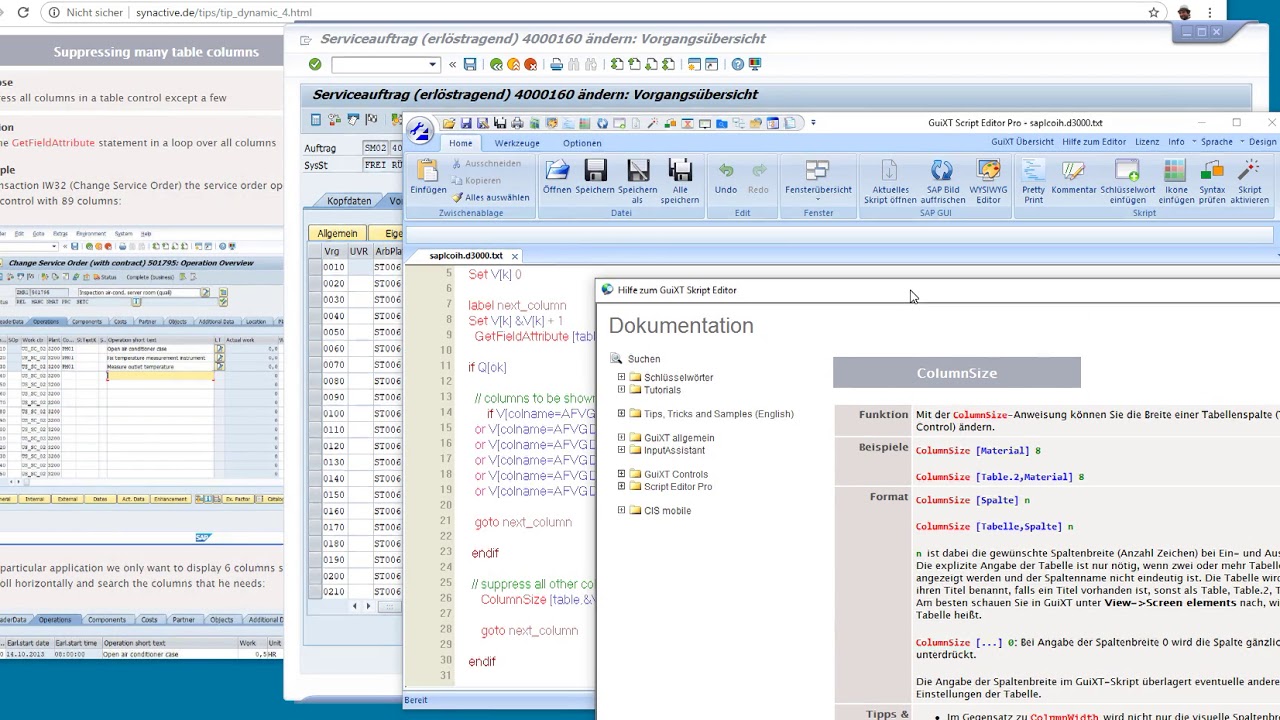Click SAP green checkmark Enter icon
Screen dimensions: 1280x720
(x=315, y=64)
